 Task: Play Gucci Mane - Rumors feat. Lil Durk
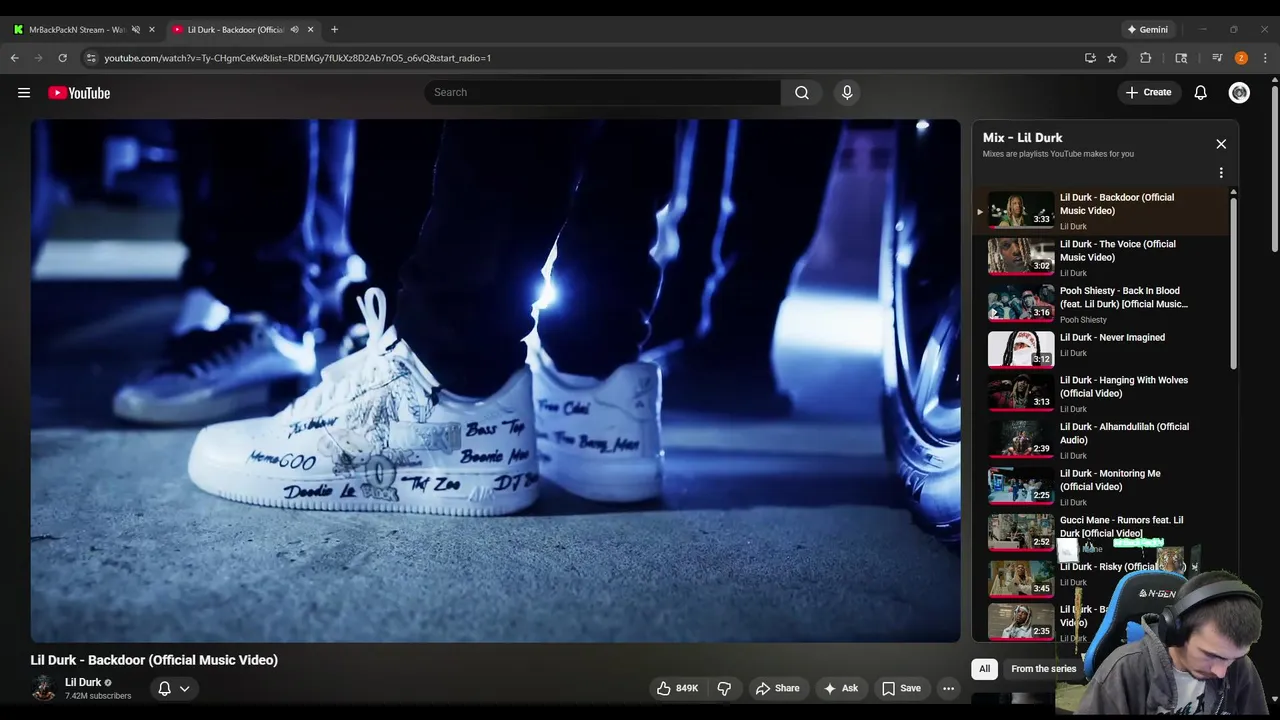tap(1101, 533)
